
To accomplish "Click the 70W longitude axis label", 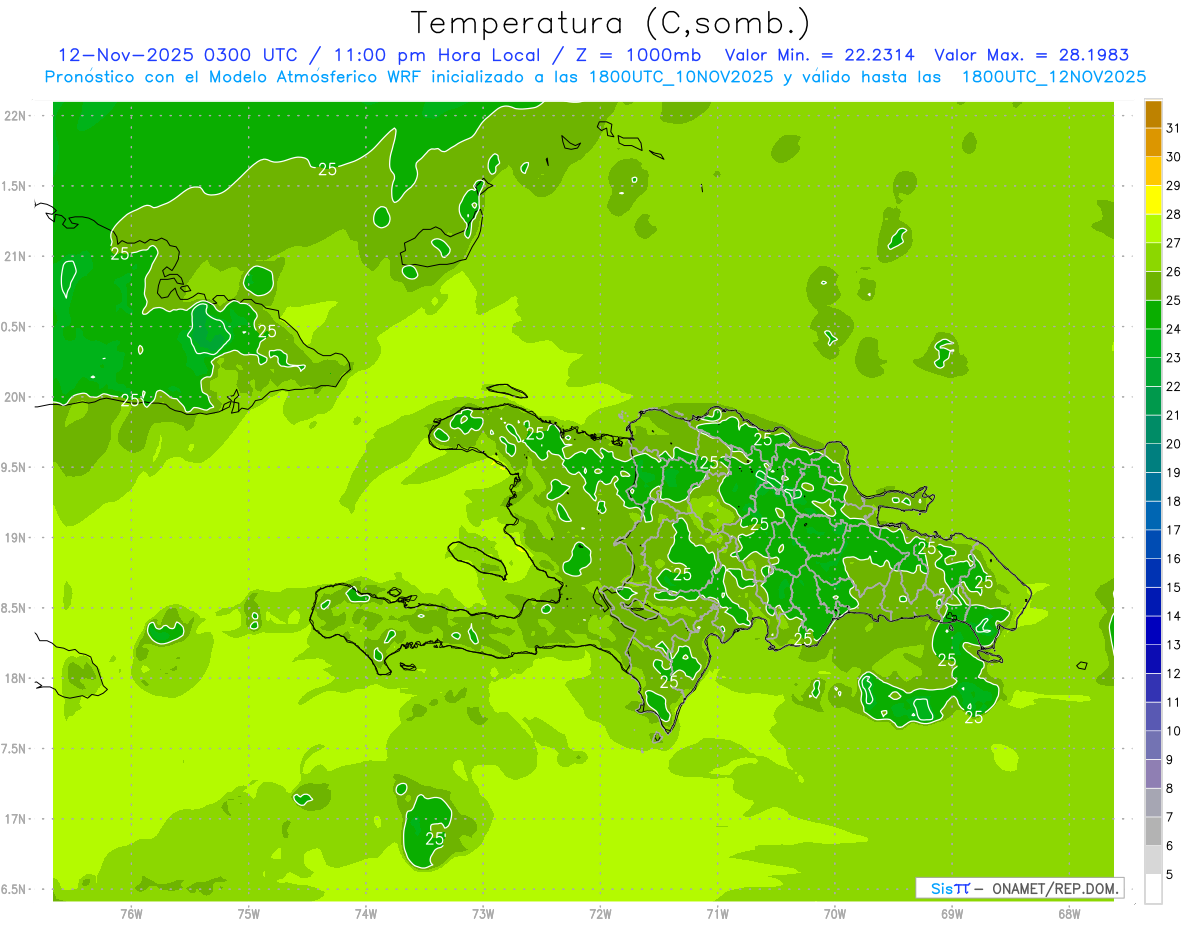I will pyautogui.click(x=835, y=913).
